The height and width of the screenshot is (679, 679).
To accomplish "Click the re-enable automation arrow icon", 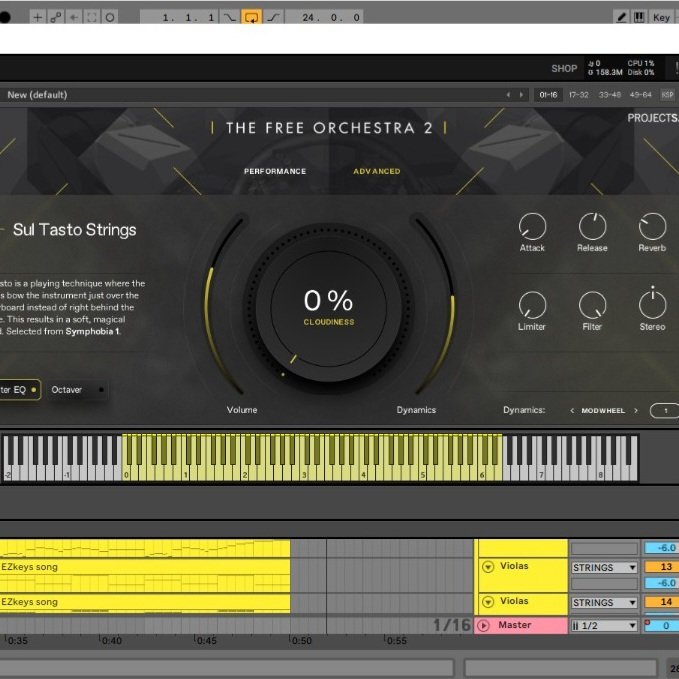I will tap(74, 17).
